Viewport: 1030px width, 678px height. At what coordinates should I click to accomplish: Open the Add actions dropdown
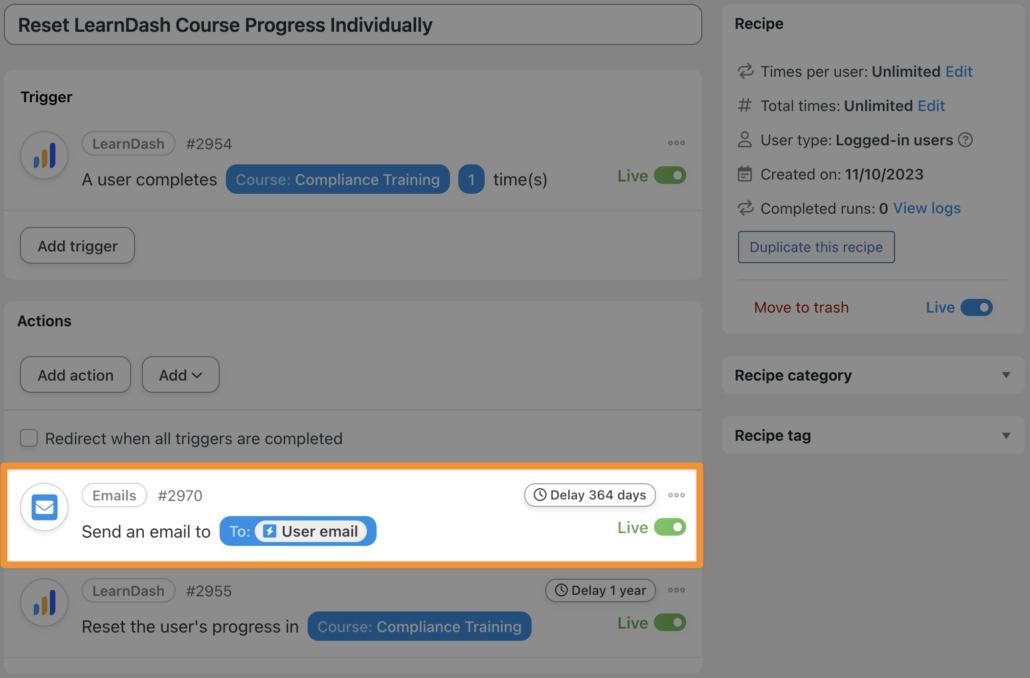180,374
